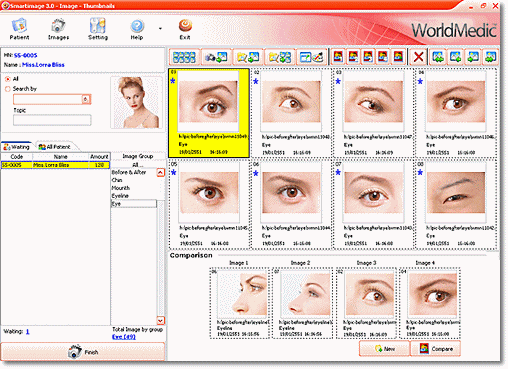Click the camera capture-to-image icon

216,57
